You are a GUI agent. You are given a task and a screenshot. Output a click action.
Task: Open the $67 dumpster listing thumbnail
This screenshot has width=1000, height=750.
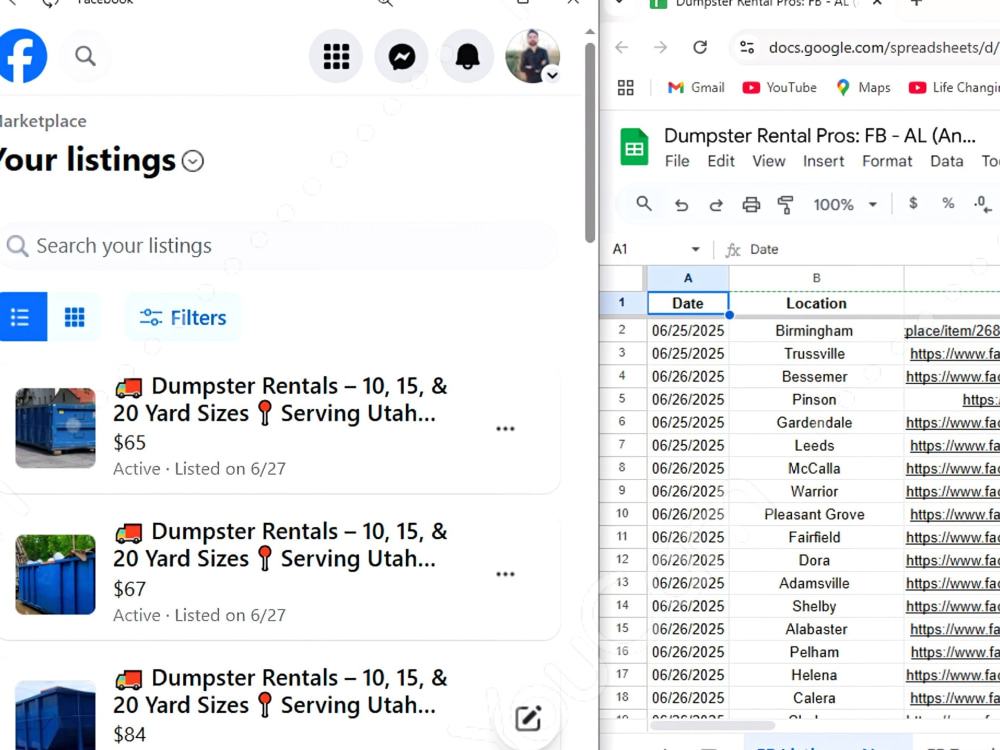[55, 574]
